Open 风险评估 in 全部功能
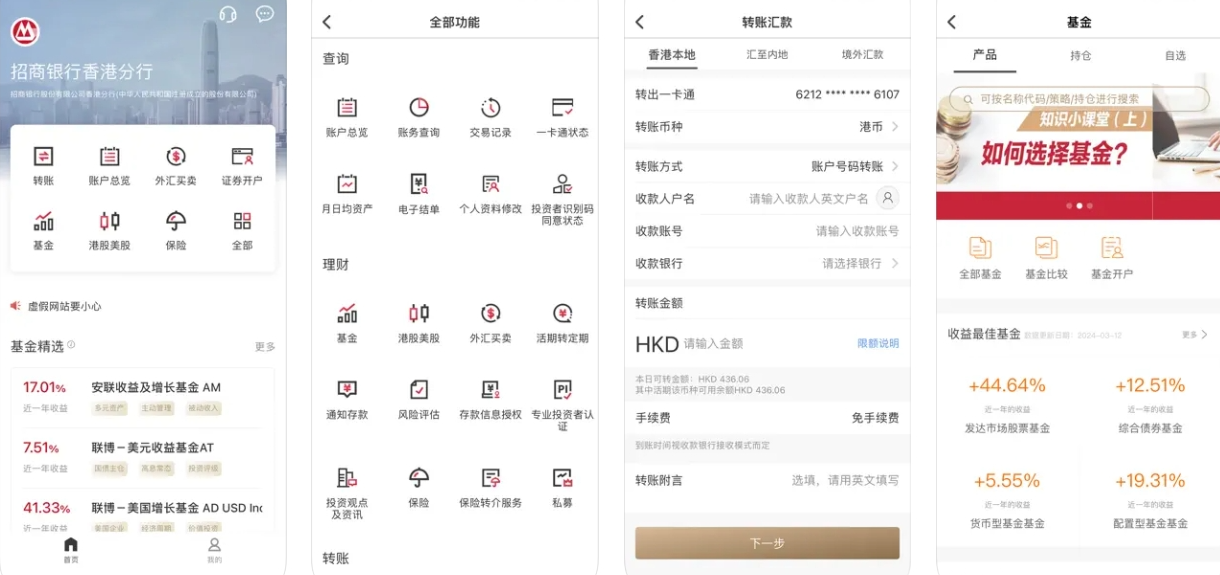Image resolution: width=1220 pixels, height=575 pixels. pyautogui.click(x=419, y=400)
